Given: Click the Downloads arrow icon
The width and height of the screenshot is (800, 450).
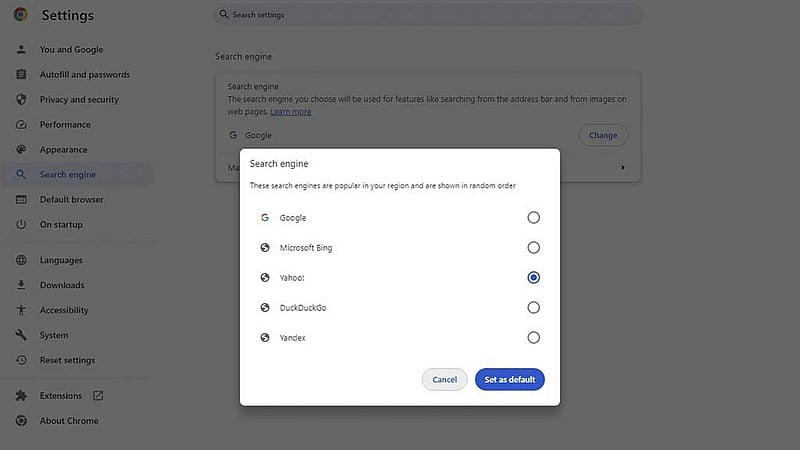Looking at the screenshot, I should [x=21, y=285].
